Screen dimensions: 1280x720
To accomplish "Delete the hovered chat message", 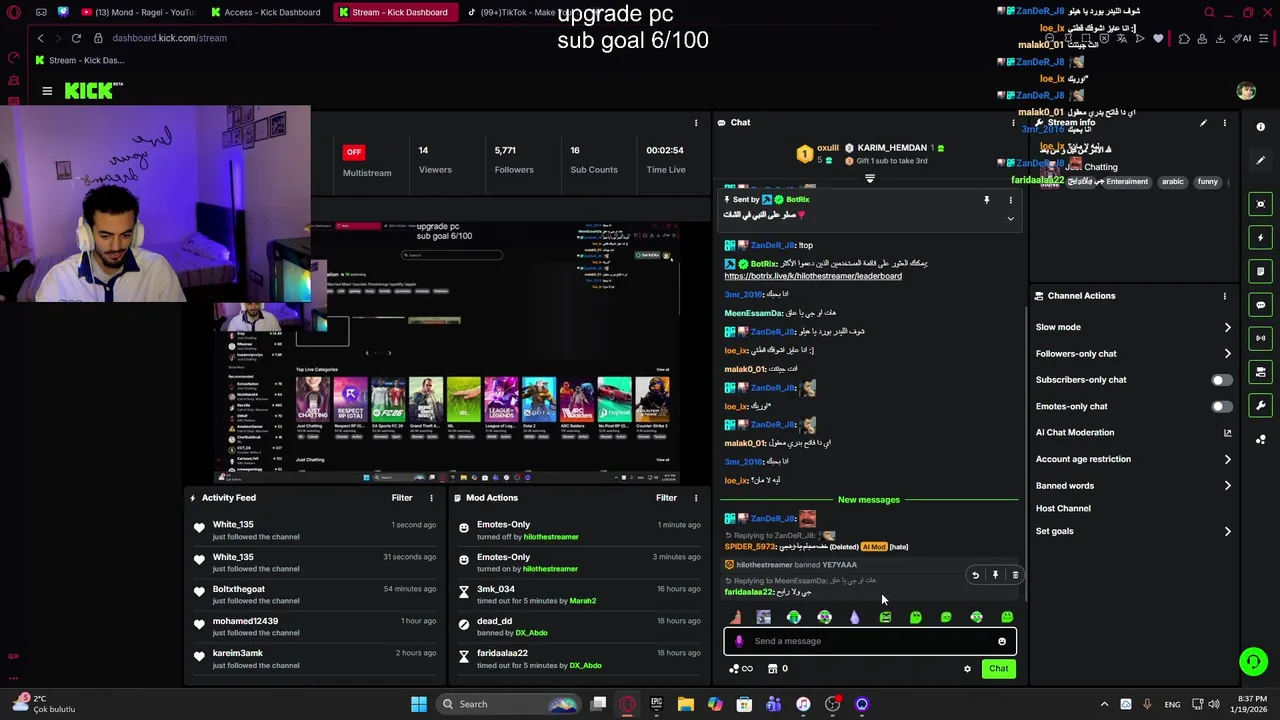I will [x=1015, y=575].
